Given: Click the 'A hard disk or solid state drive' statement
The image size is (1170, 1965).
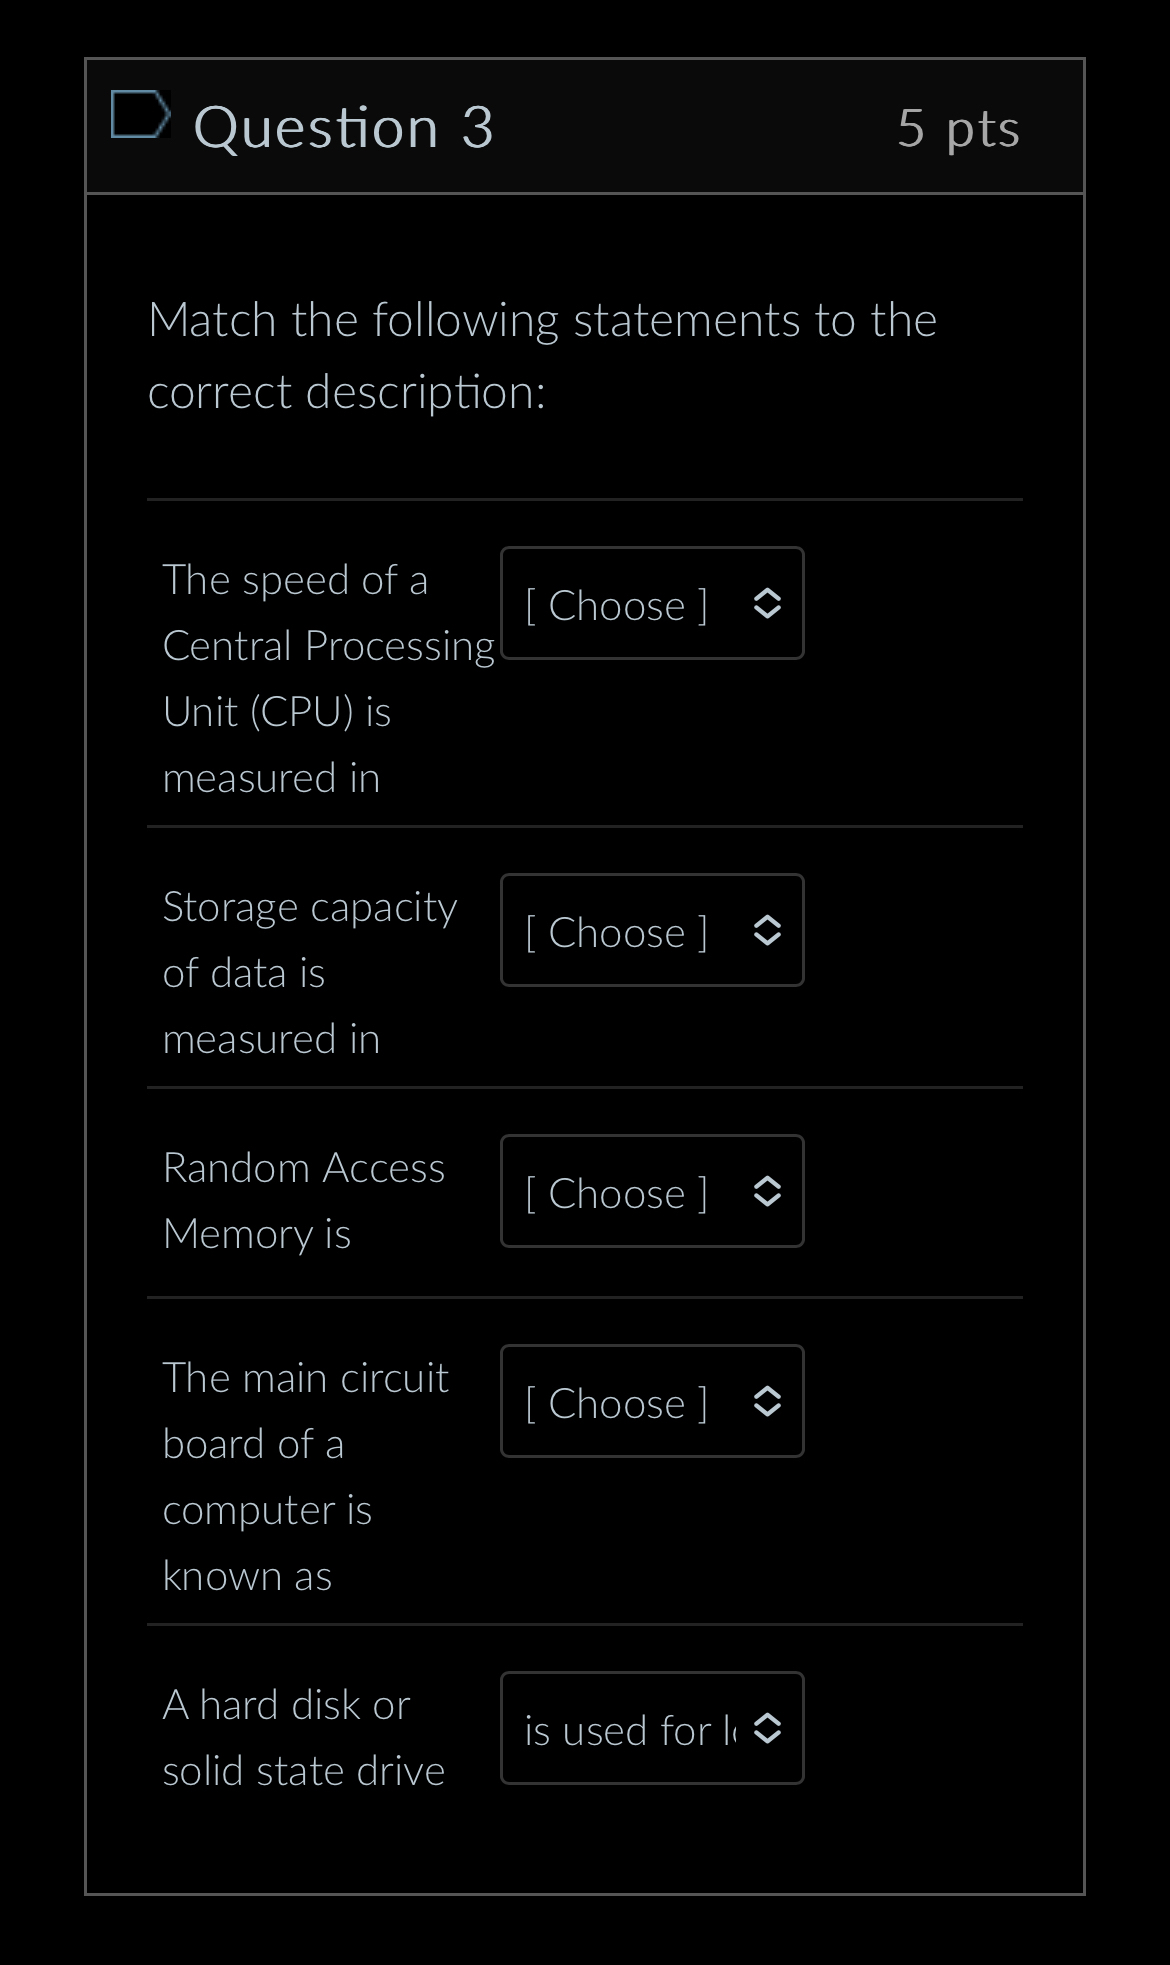Looking at the screenshot, I should point(303,1737).
